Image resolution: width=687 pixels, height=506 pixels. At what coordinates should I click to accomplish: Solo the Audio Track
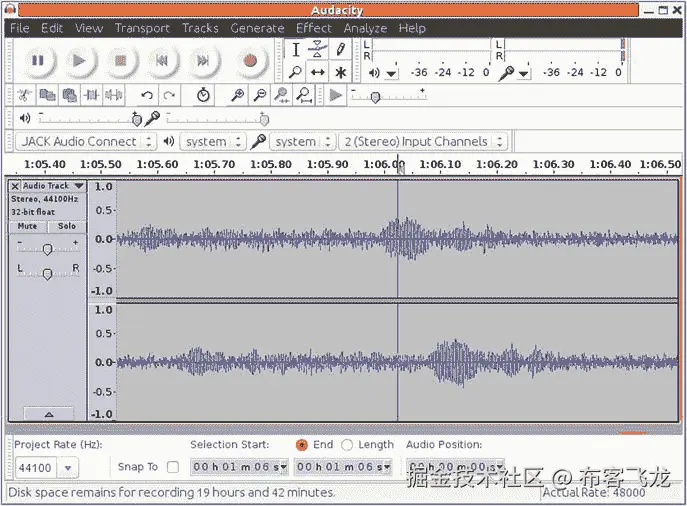[x=67, y=226]
